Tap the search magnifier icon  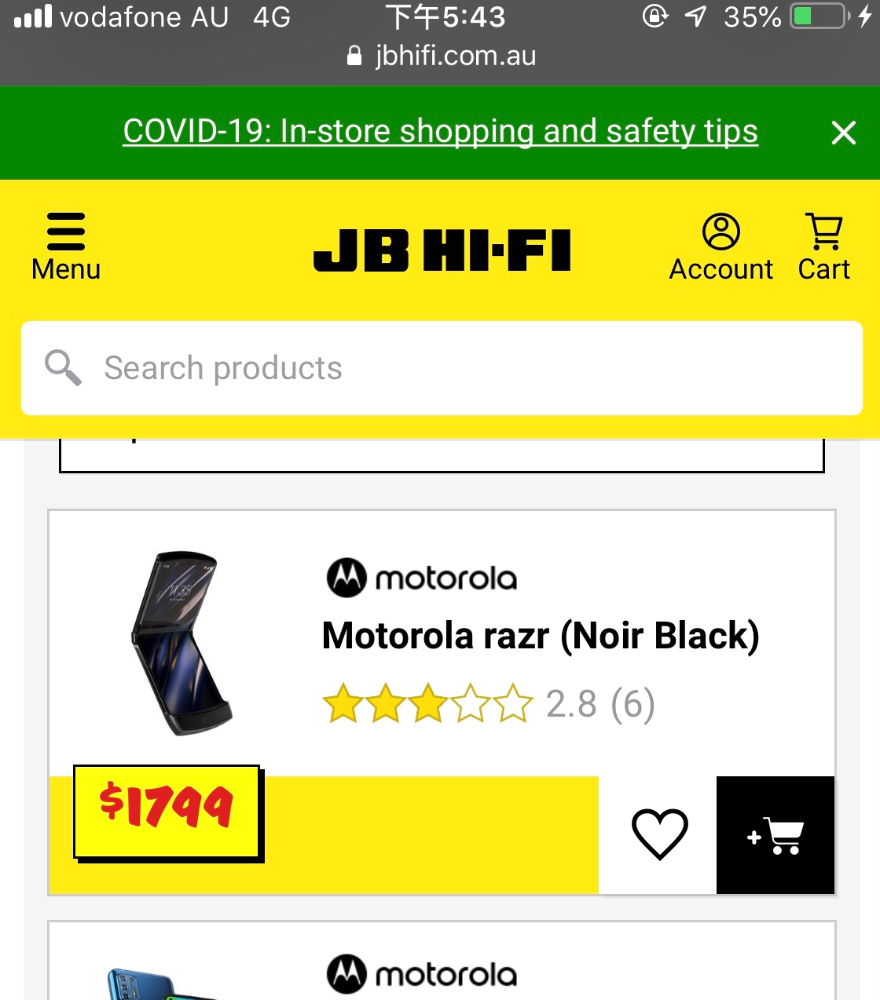tap(63, 368)
